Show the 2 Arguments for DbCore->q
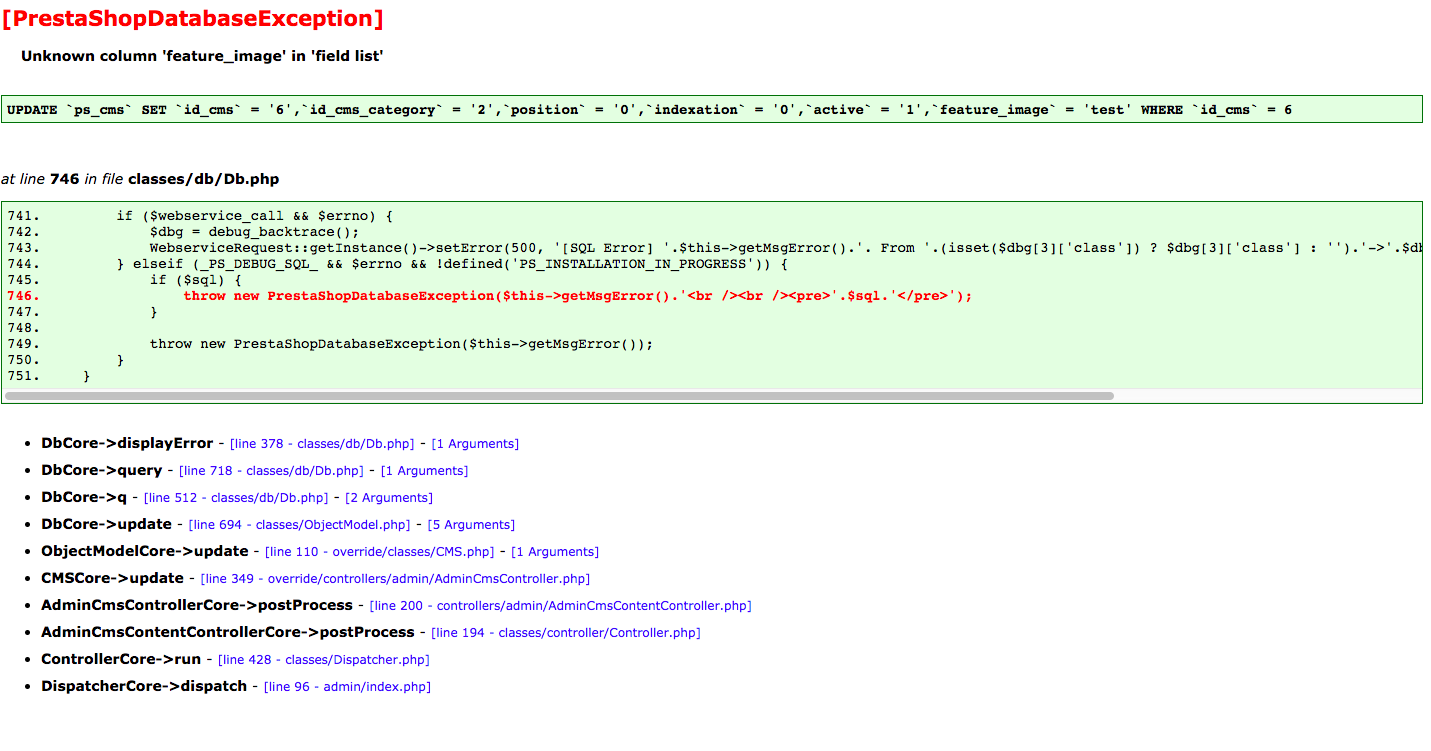1431x751 pixels. (x=389, y=498)
